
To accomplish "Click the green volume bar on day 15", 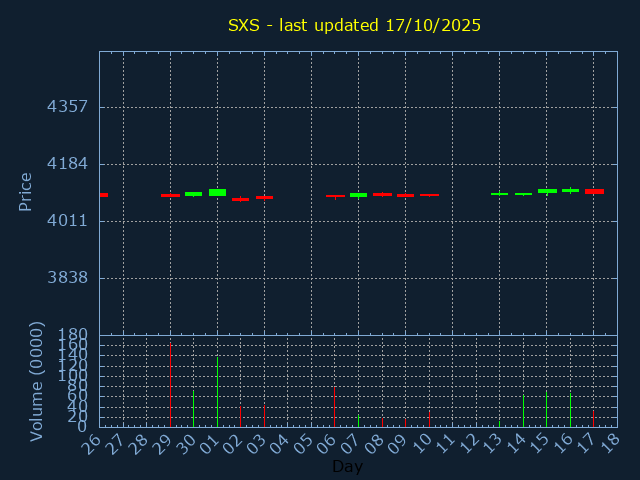I will [x=547, y=409].
